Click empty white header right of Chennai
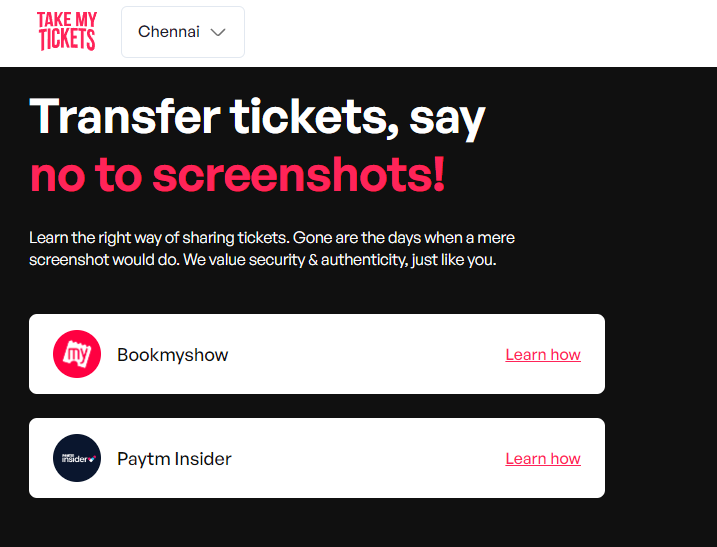This screenshot has width=717, height=547. 480,32
